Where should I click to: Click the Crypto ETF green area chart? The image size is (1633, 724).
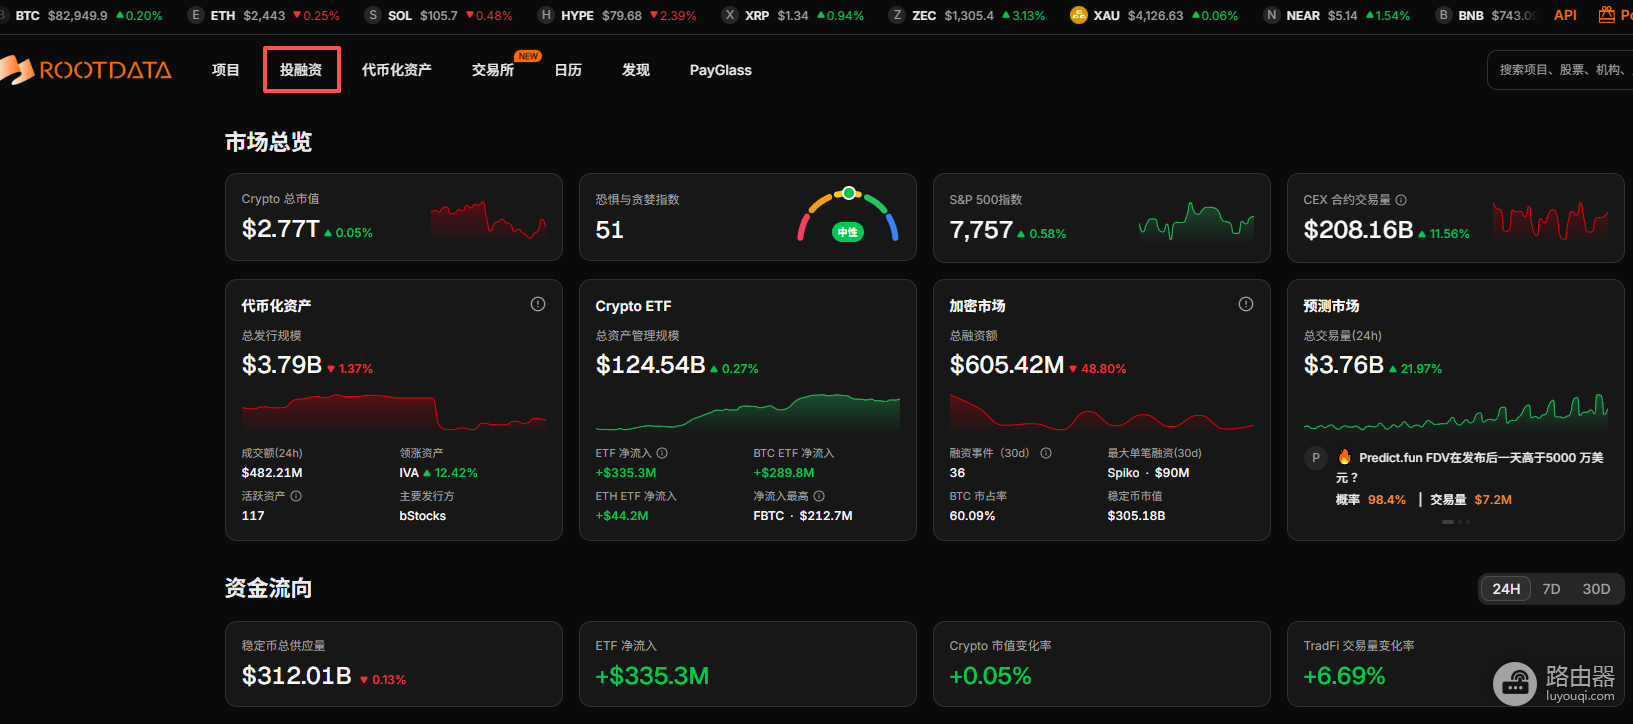[748, 411]
